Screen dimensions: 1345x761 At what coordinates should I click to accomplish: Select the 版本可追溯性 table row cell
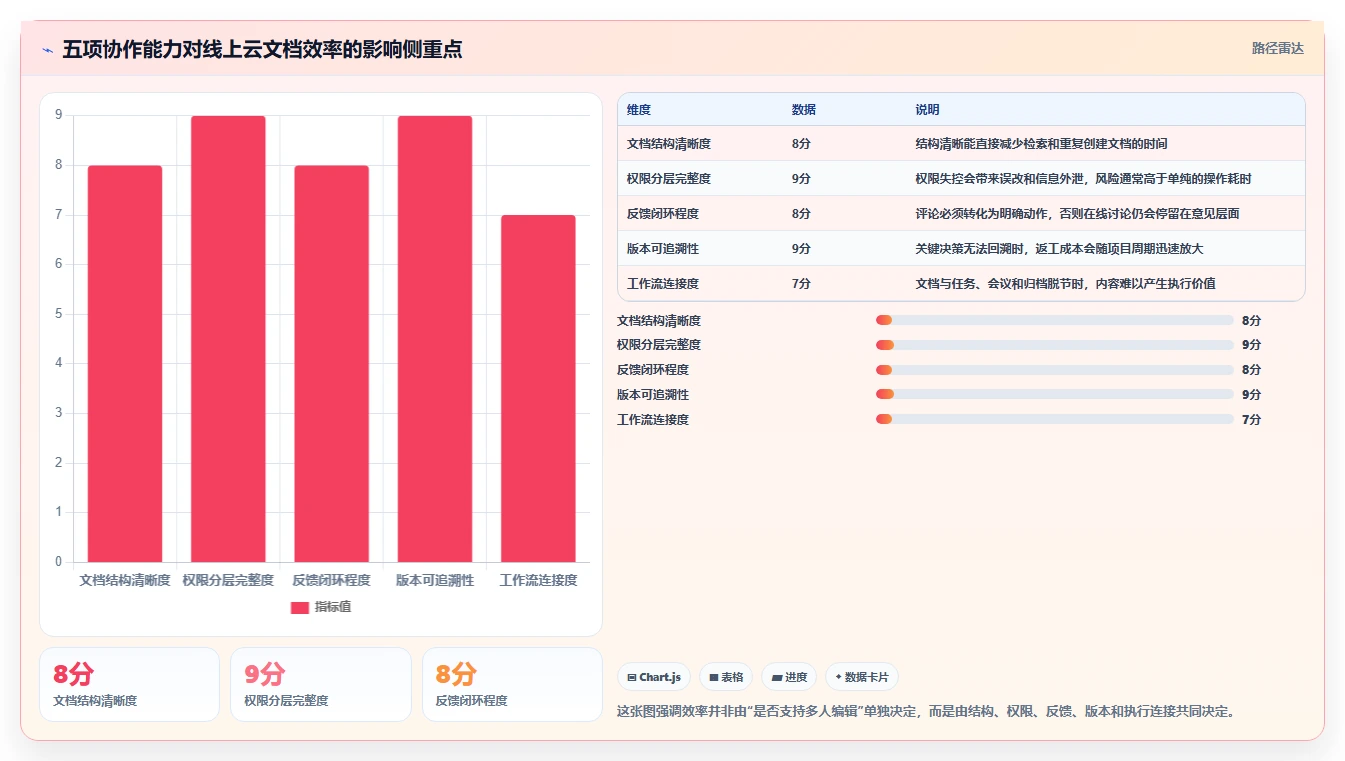click(x=663, y=249)
